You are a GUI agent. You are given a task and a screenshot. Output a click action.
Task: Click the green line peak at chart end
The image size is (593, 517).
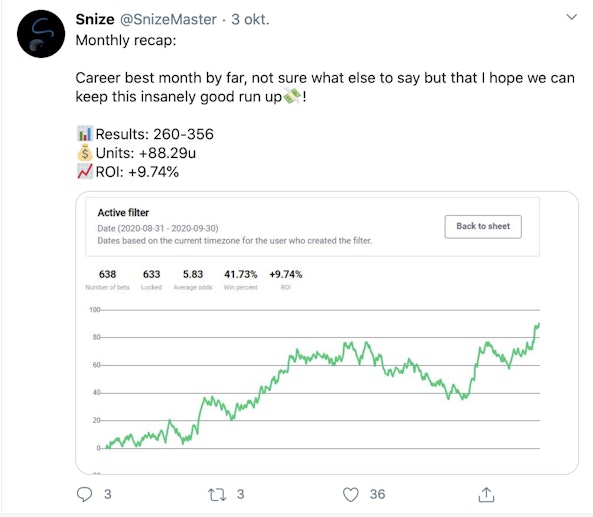click(537, 325)
